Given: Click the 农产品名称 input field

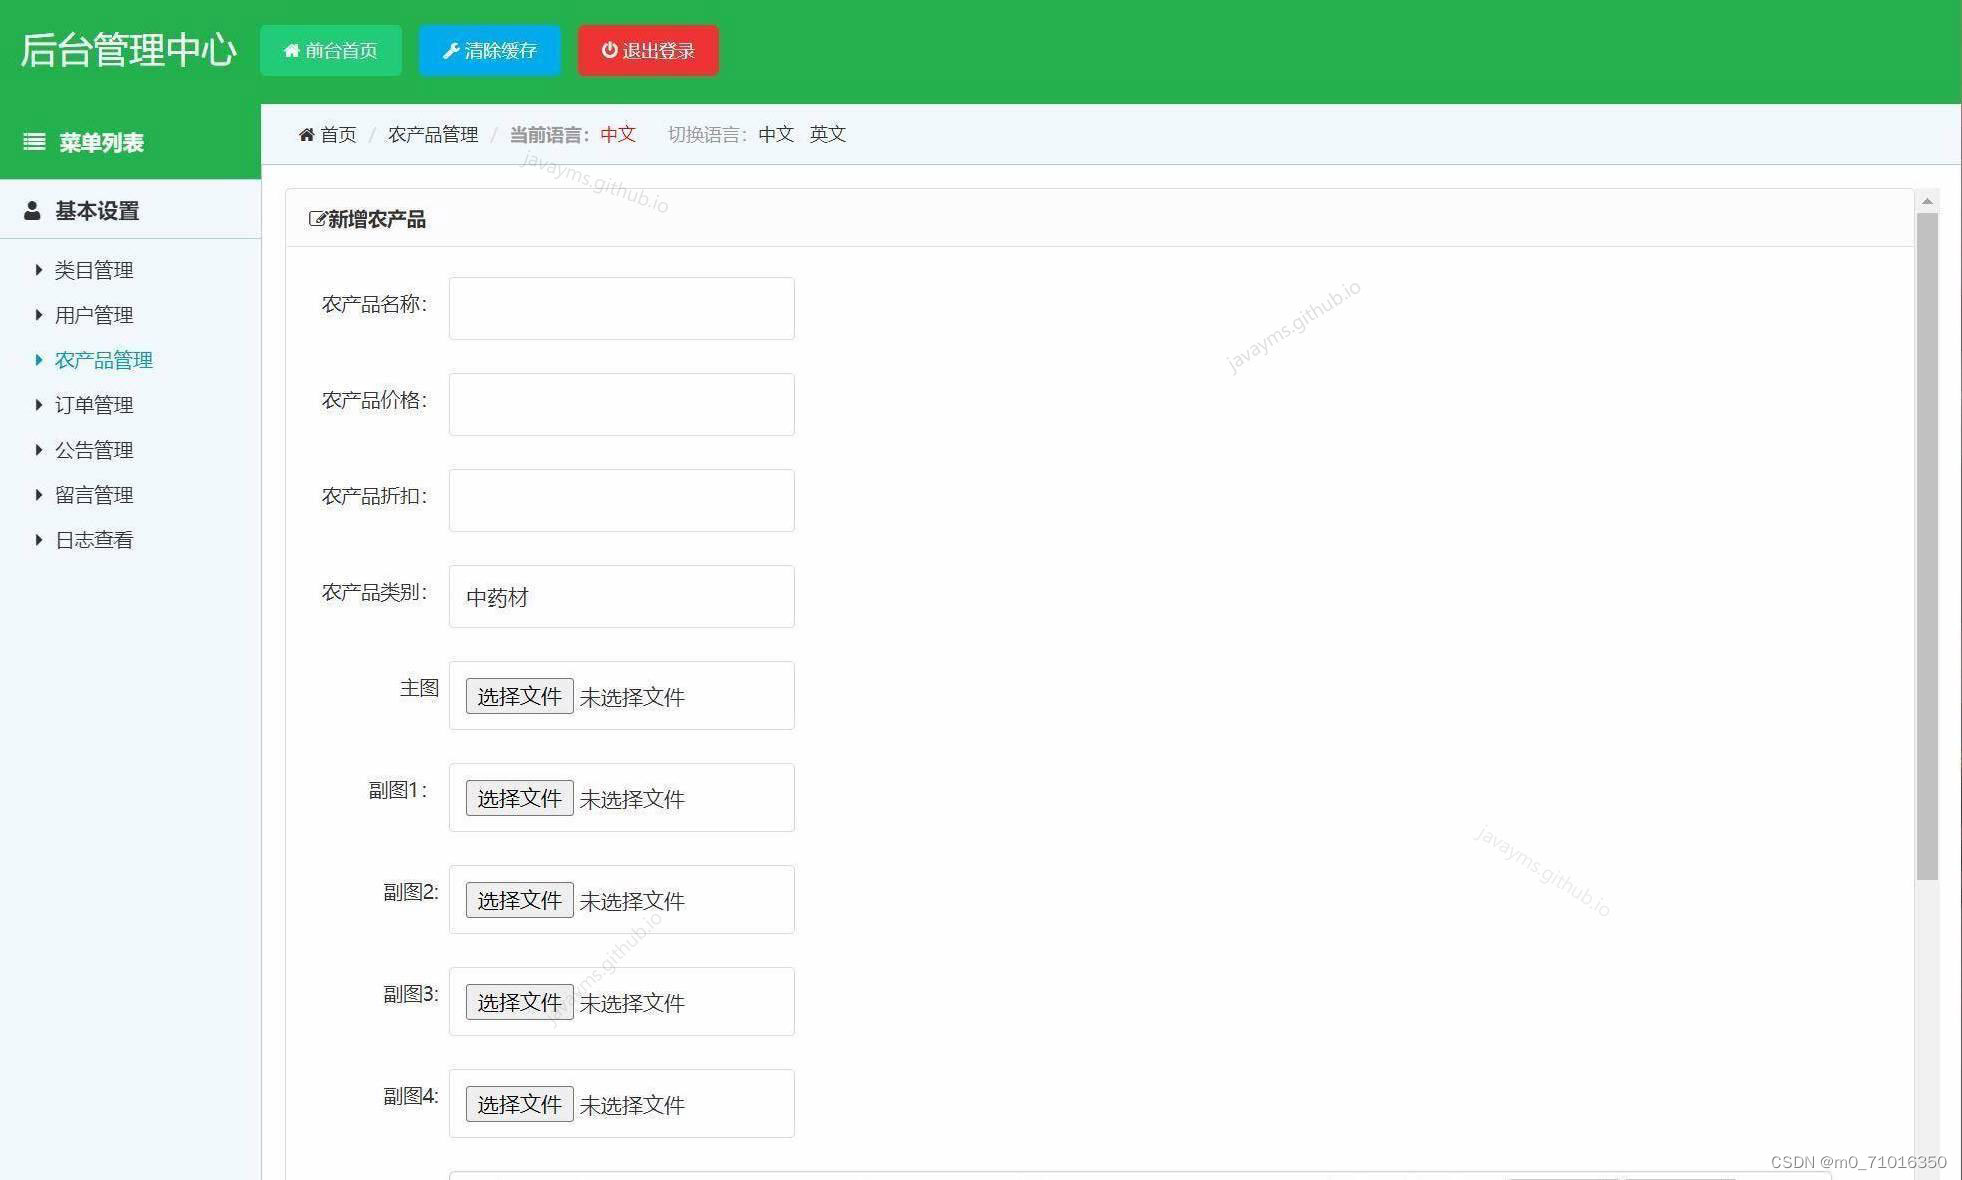Looking at the screenshot, I should point(621,308).
